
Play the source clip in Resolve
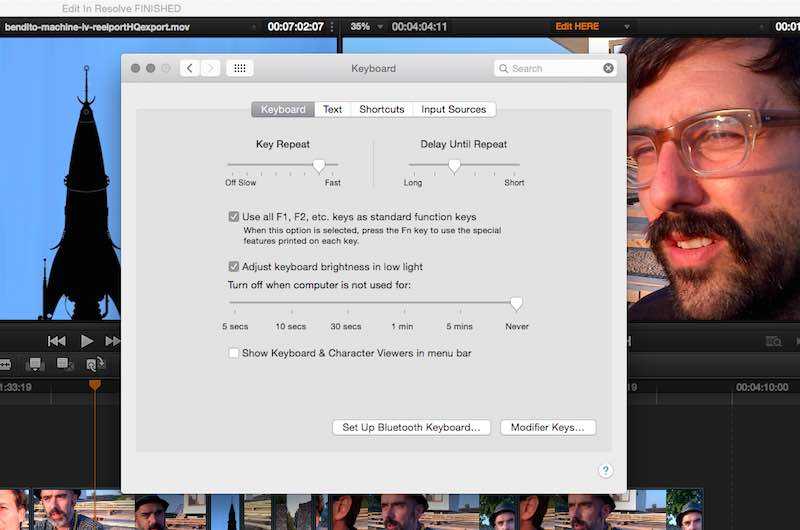pyautogui.click(x=87, y=341)
